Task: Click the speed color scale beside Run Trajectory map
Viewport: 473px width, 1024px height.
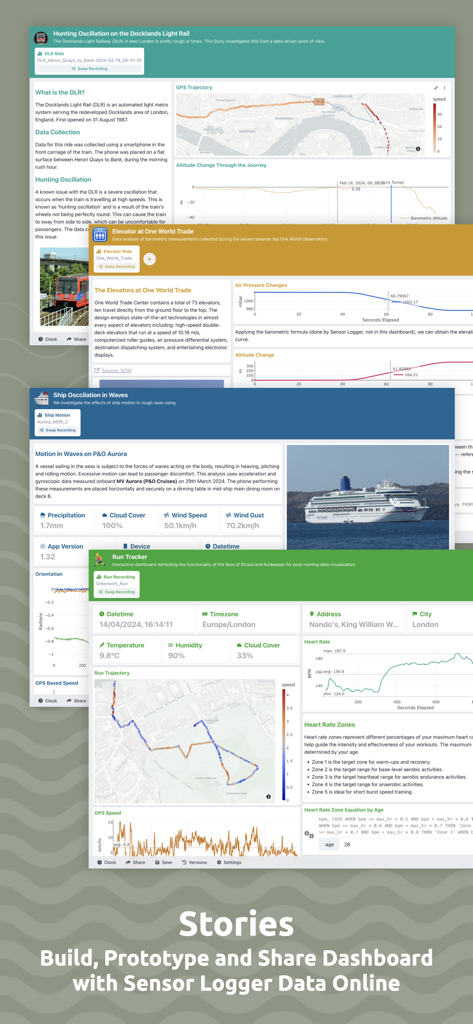Action: [x=284, y=744]
